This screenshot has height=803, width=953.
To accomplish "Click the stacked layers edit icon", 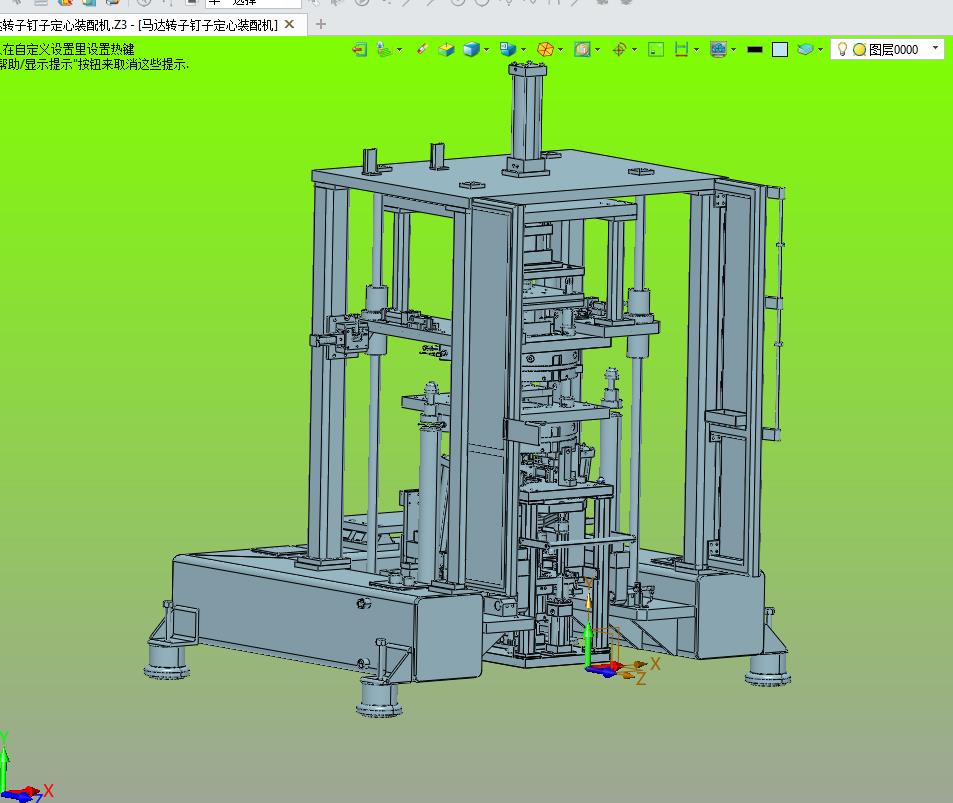I will click(384, 49).
